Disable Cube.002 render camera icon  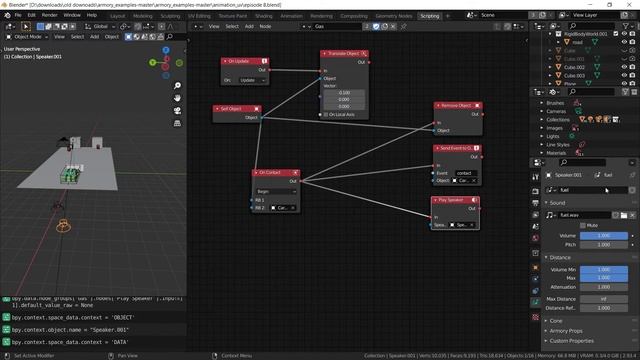pos(632,67)
